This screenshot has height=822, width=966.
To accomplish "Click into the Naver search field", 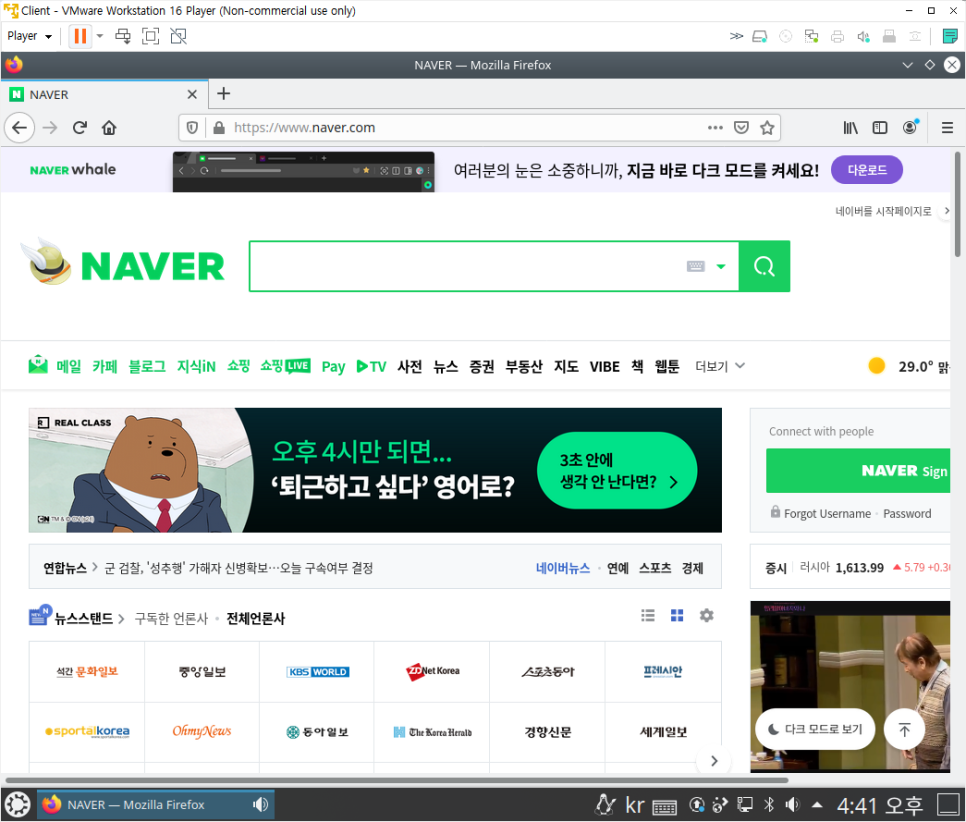I will [465, 266].
